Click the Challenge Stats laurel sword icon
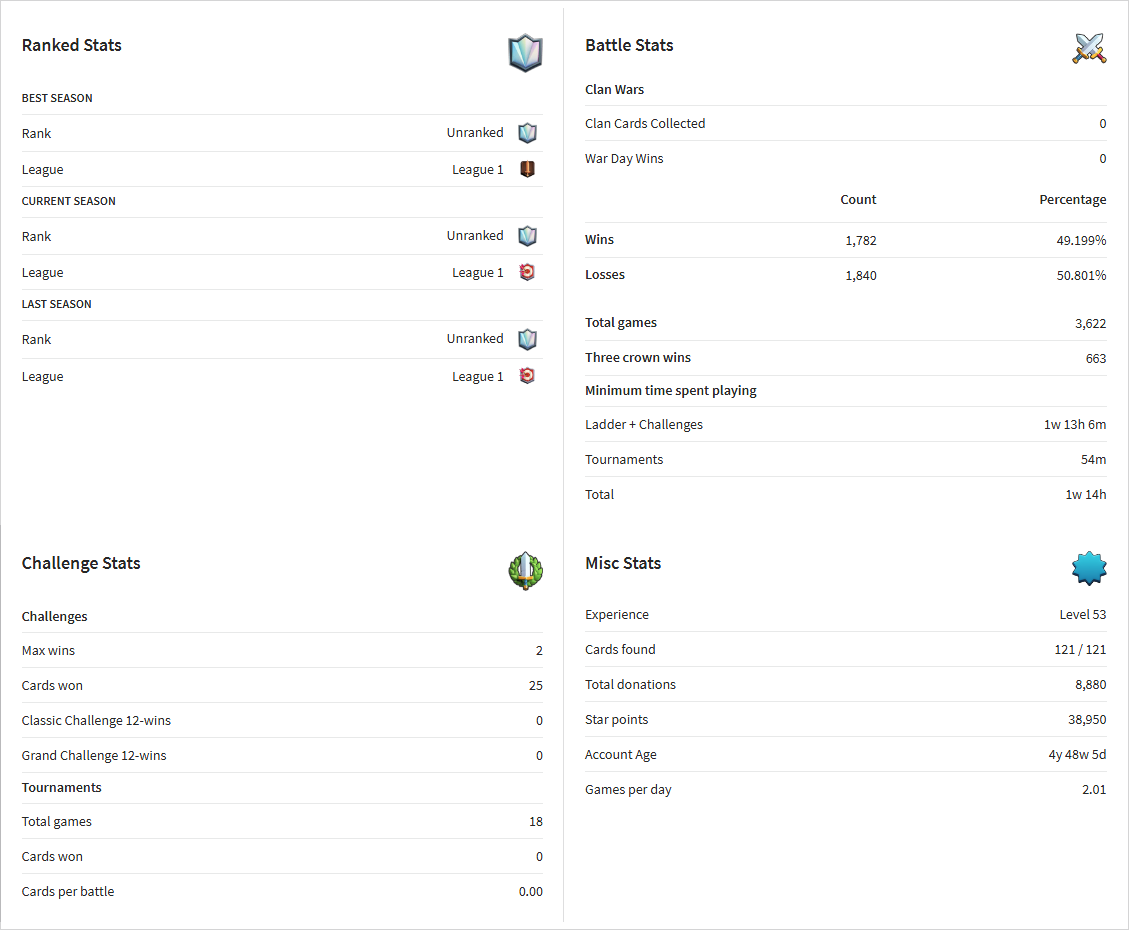Image resolution: width=1129 pixels, height=930 pixels. [x=525, y=571]
